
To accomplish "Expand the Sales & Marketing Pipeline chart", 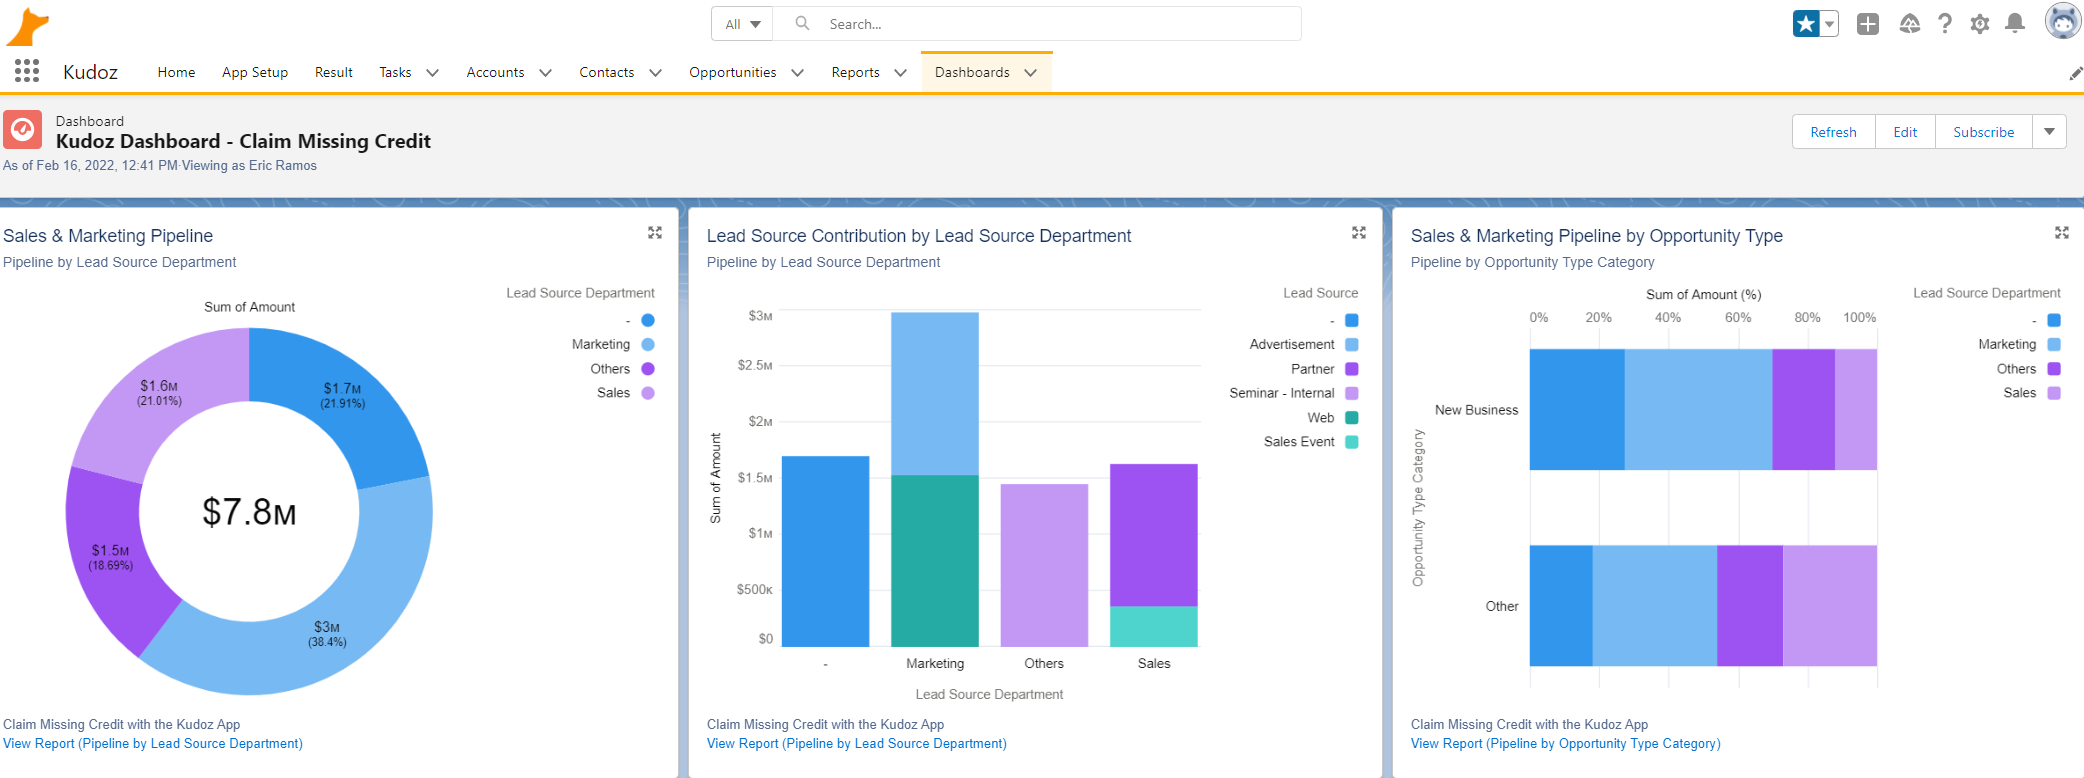I will [x=655, y=233].
